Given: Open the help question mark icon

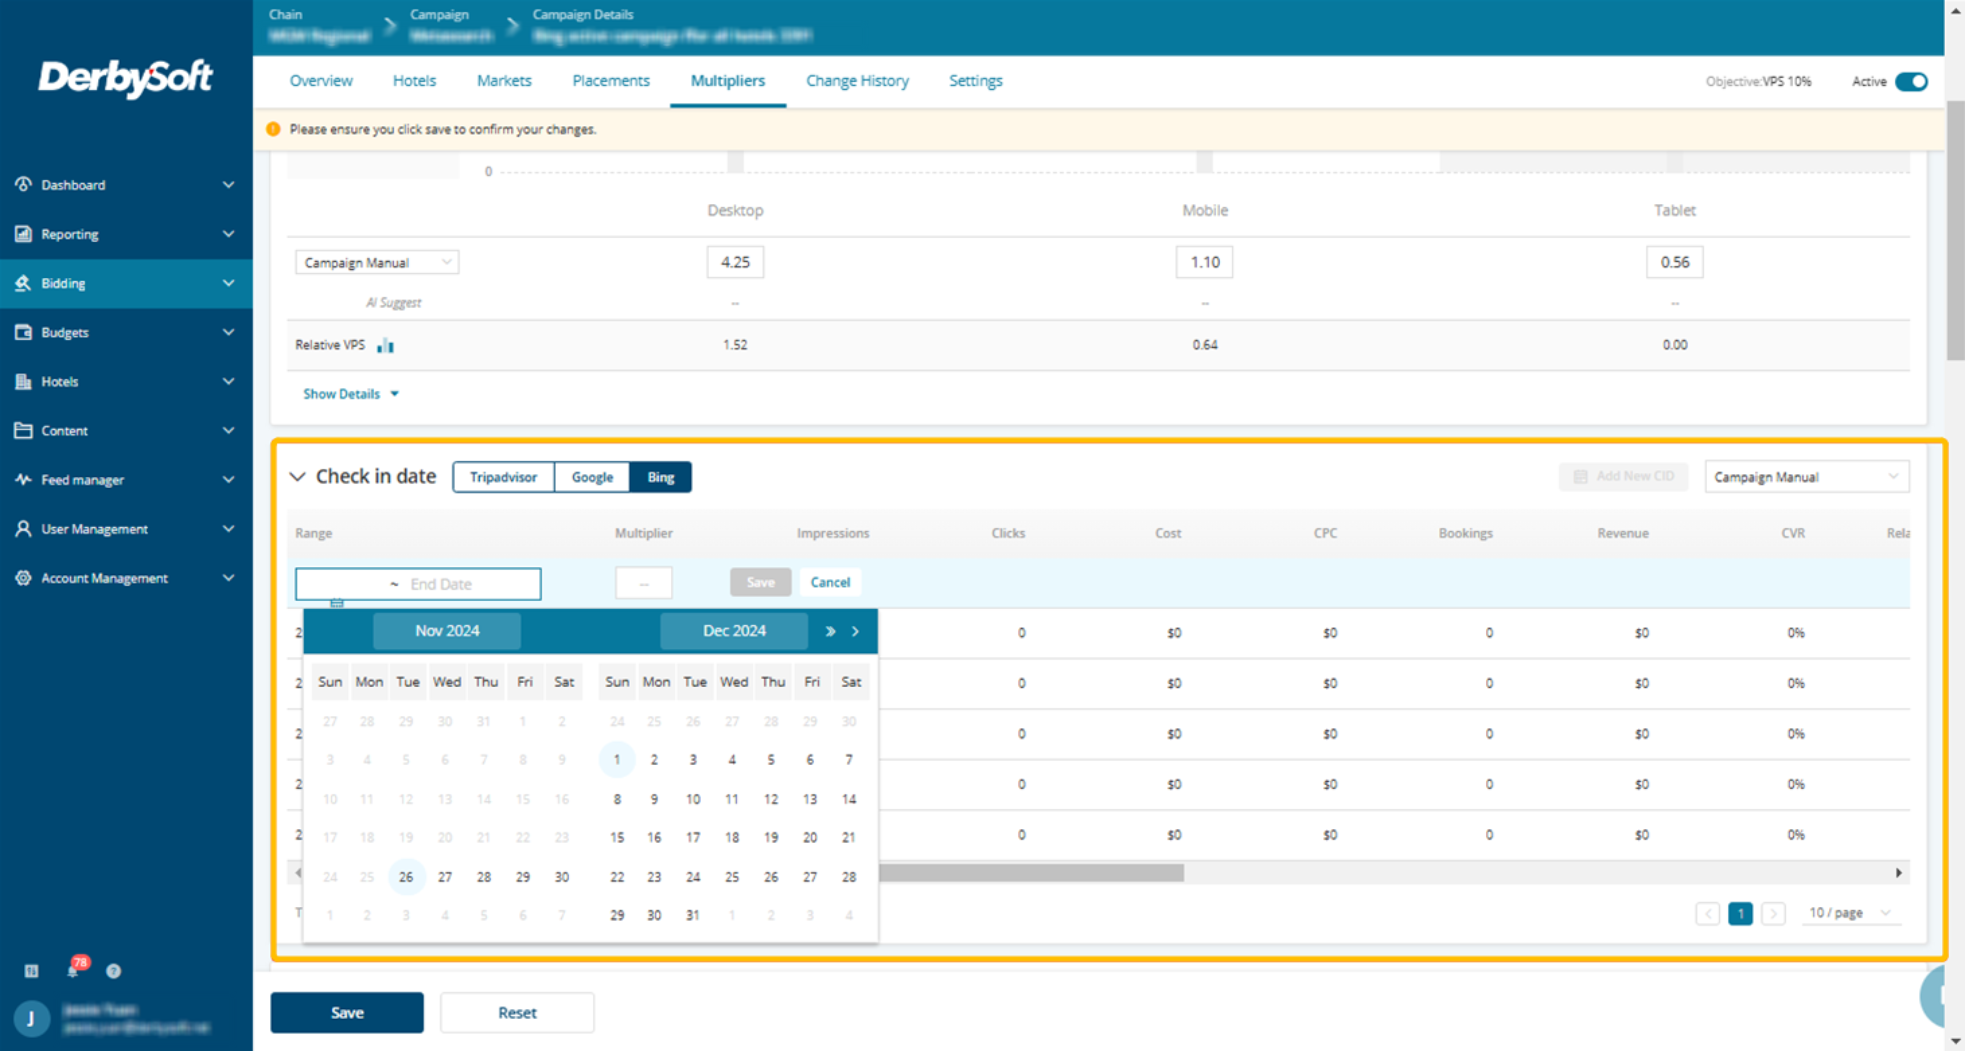Looking at the screenshot, I should [x=114, y=971].
